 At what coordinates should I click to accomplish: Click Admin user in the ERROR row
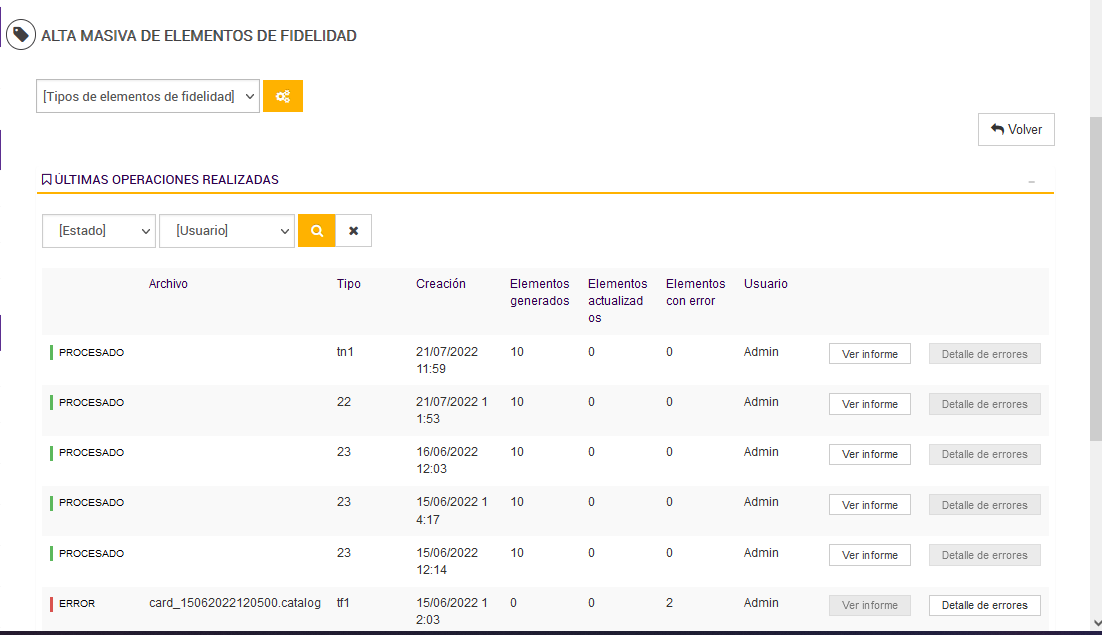click(x=761, y=603)
